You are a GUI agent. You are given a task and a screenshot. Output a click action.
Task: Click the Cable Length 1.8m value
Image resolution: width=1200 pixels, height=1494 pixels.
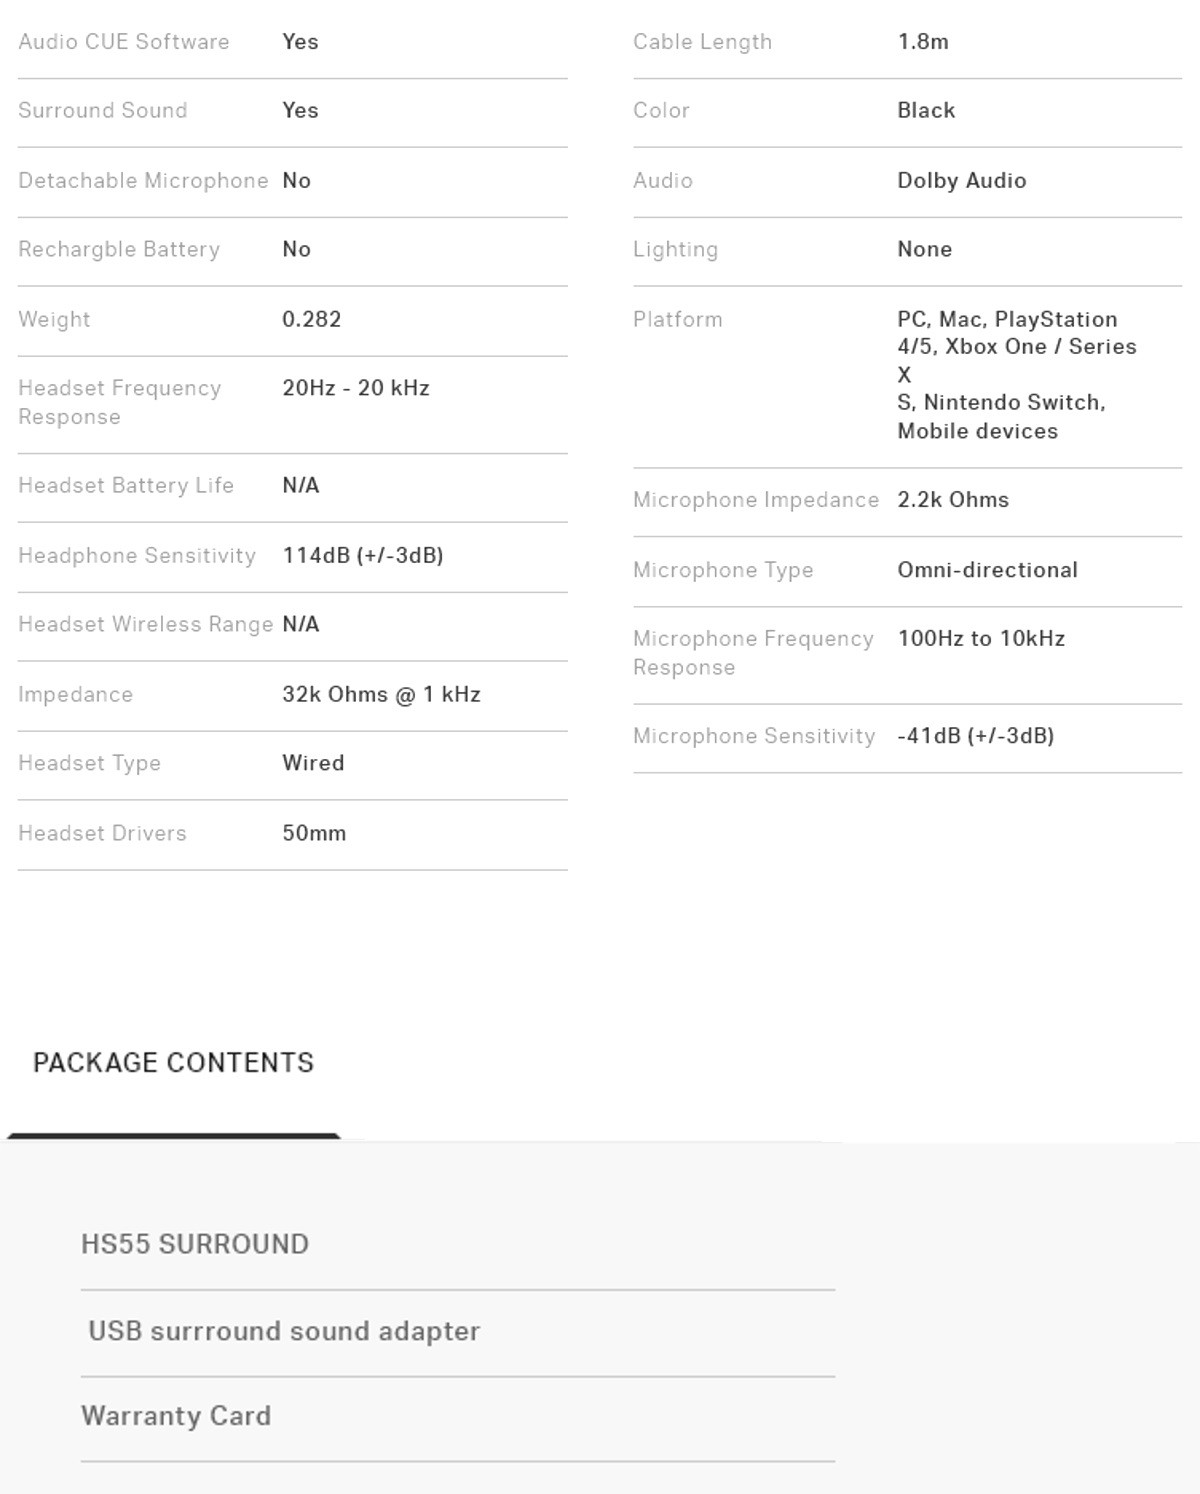(x=923, y=42)
